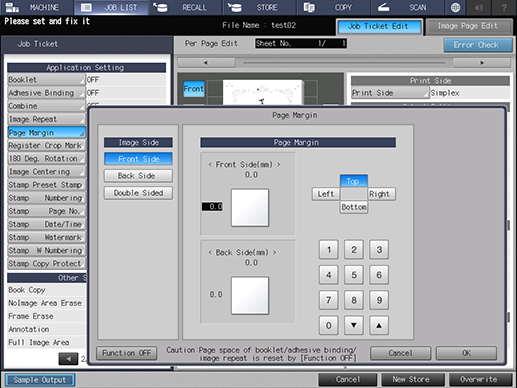Click the help question mark icon
The width and height of the screenshot is (517, 388).
tap(504, 7)
